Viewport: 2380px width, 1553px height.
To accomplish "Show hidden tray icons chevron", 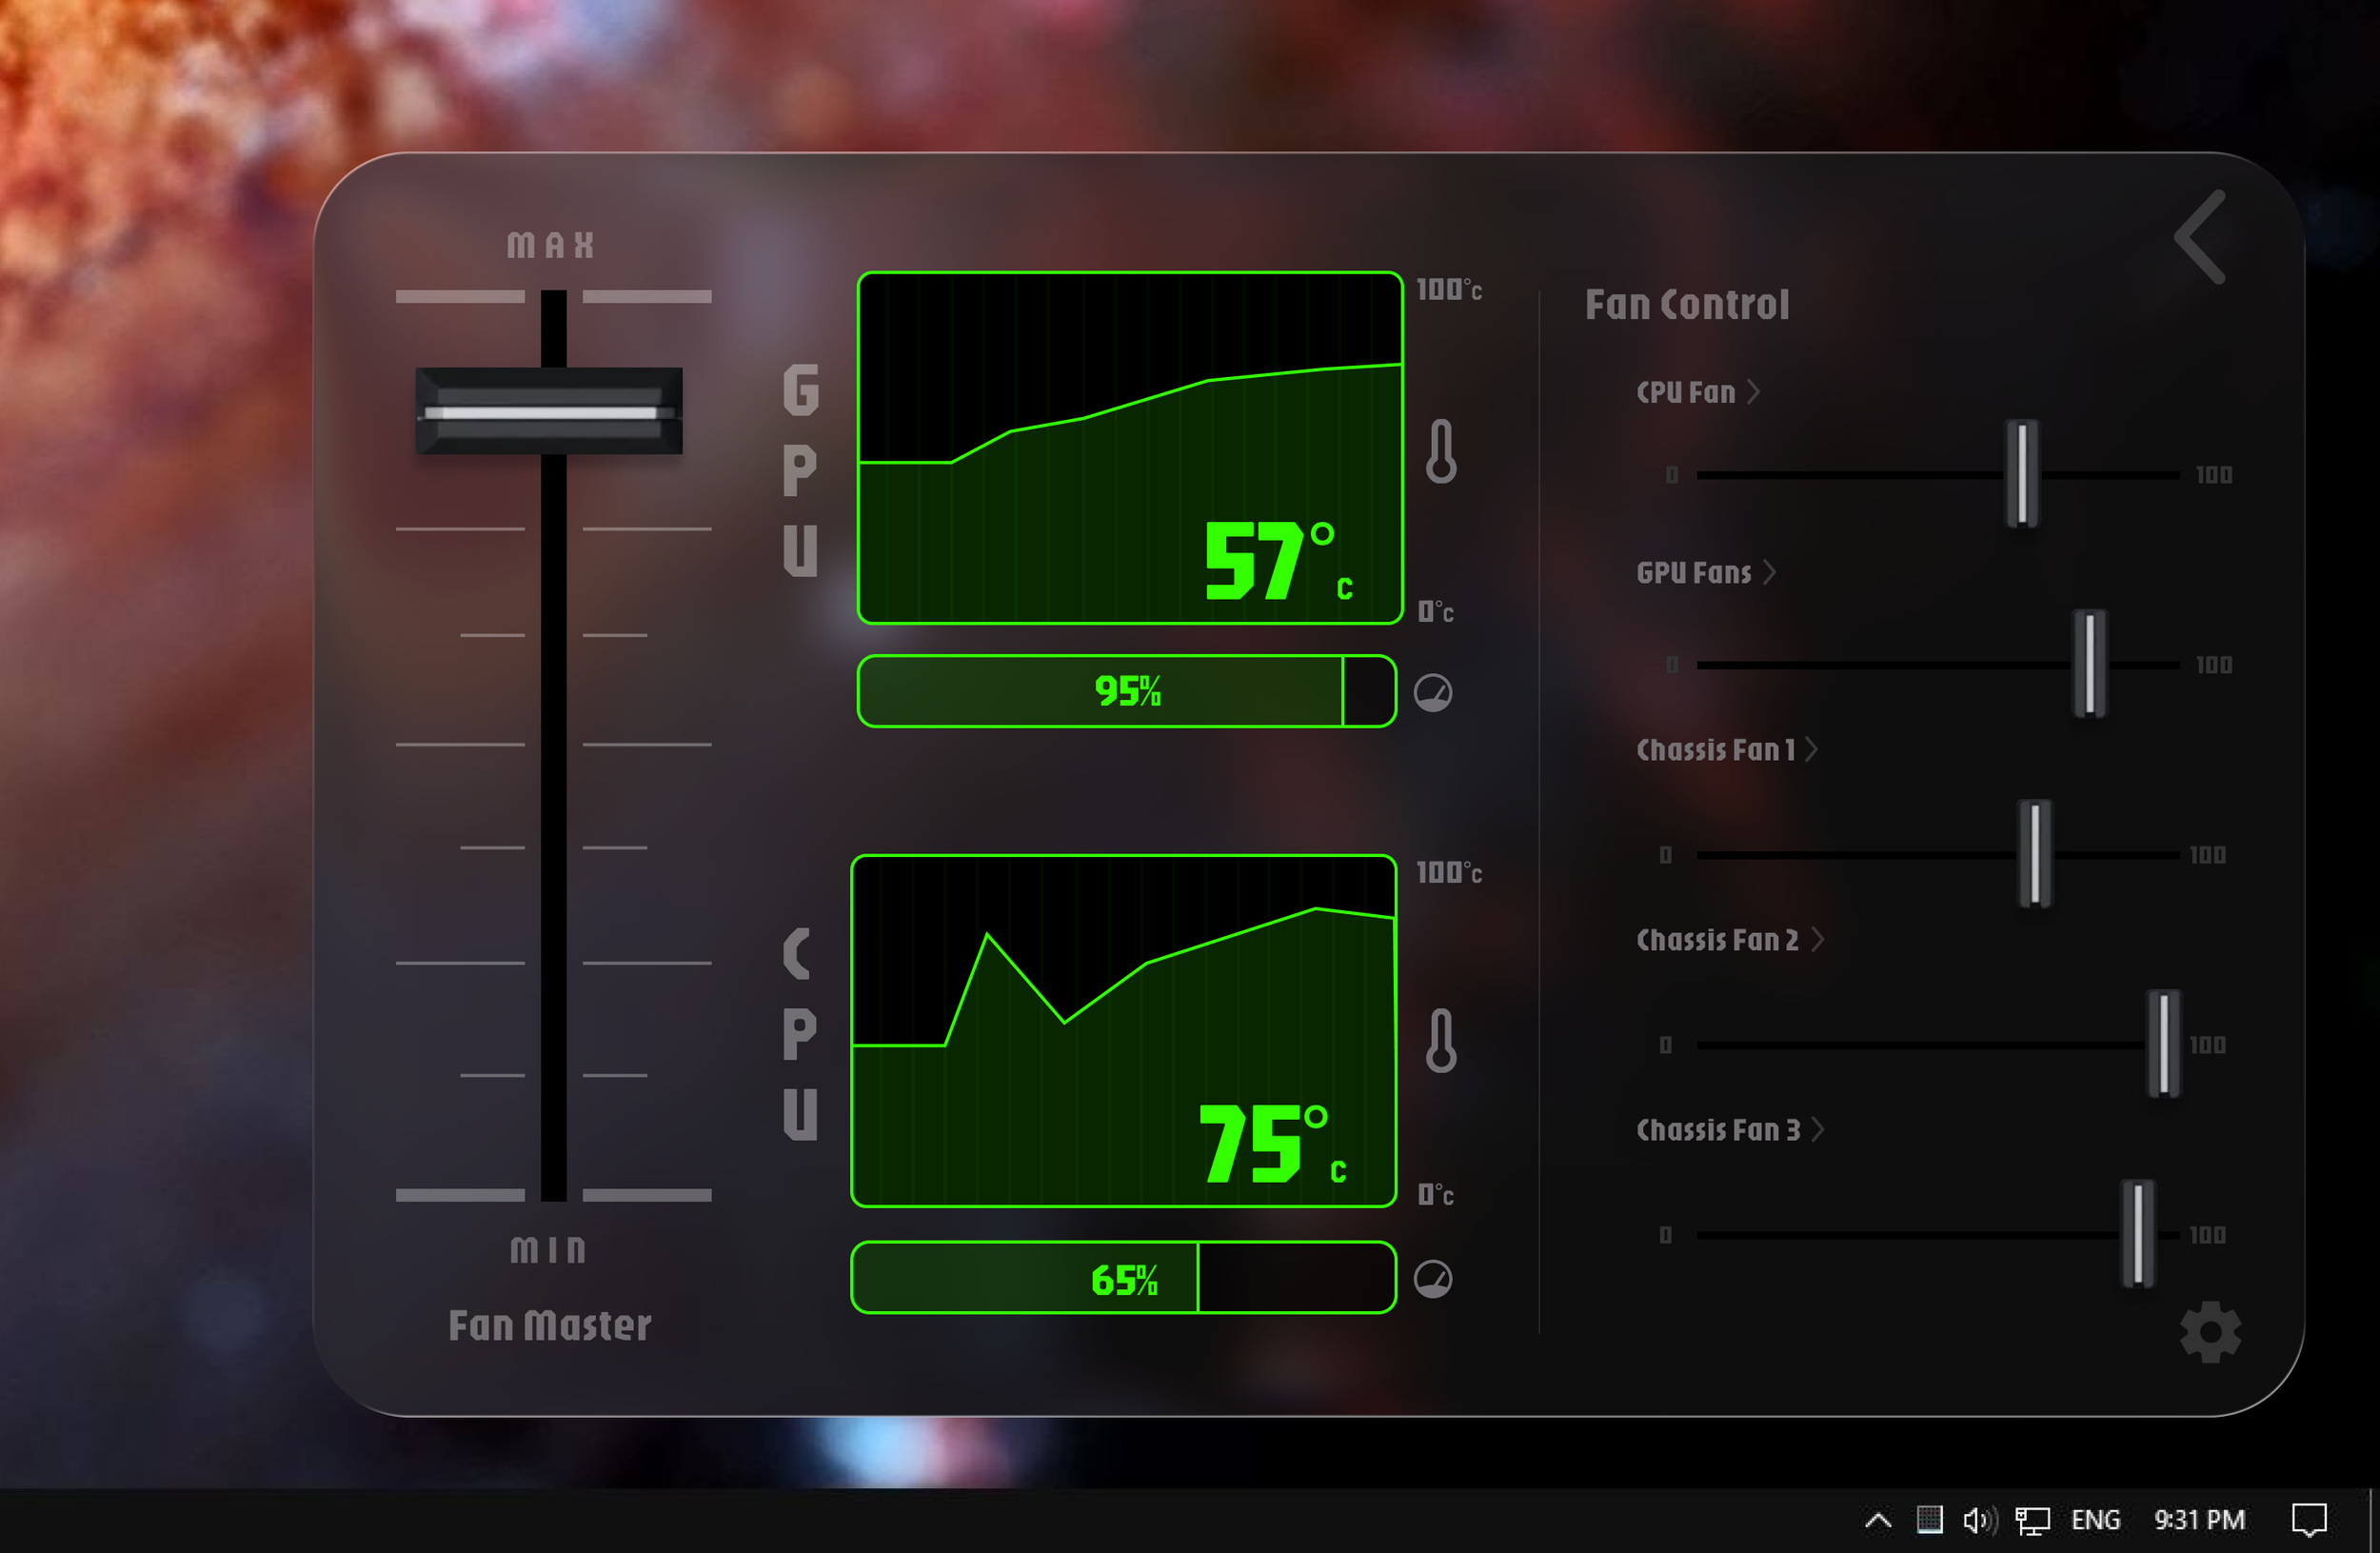I will [1878, 1520].
